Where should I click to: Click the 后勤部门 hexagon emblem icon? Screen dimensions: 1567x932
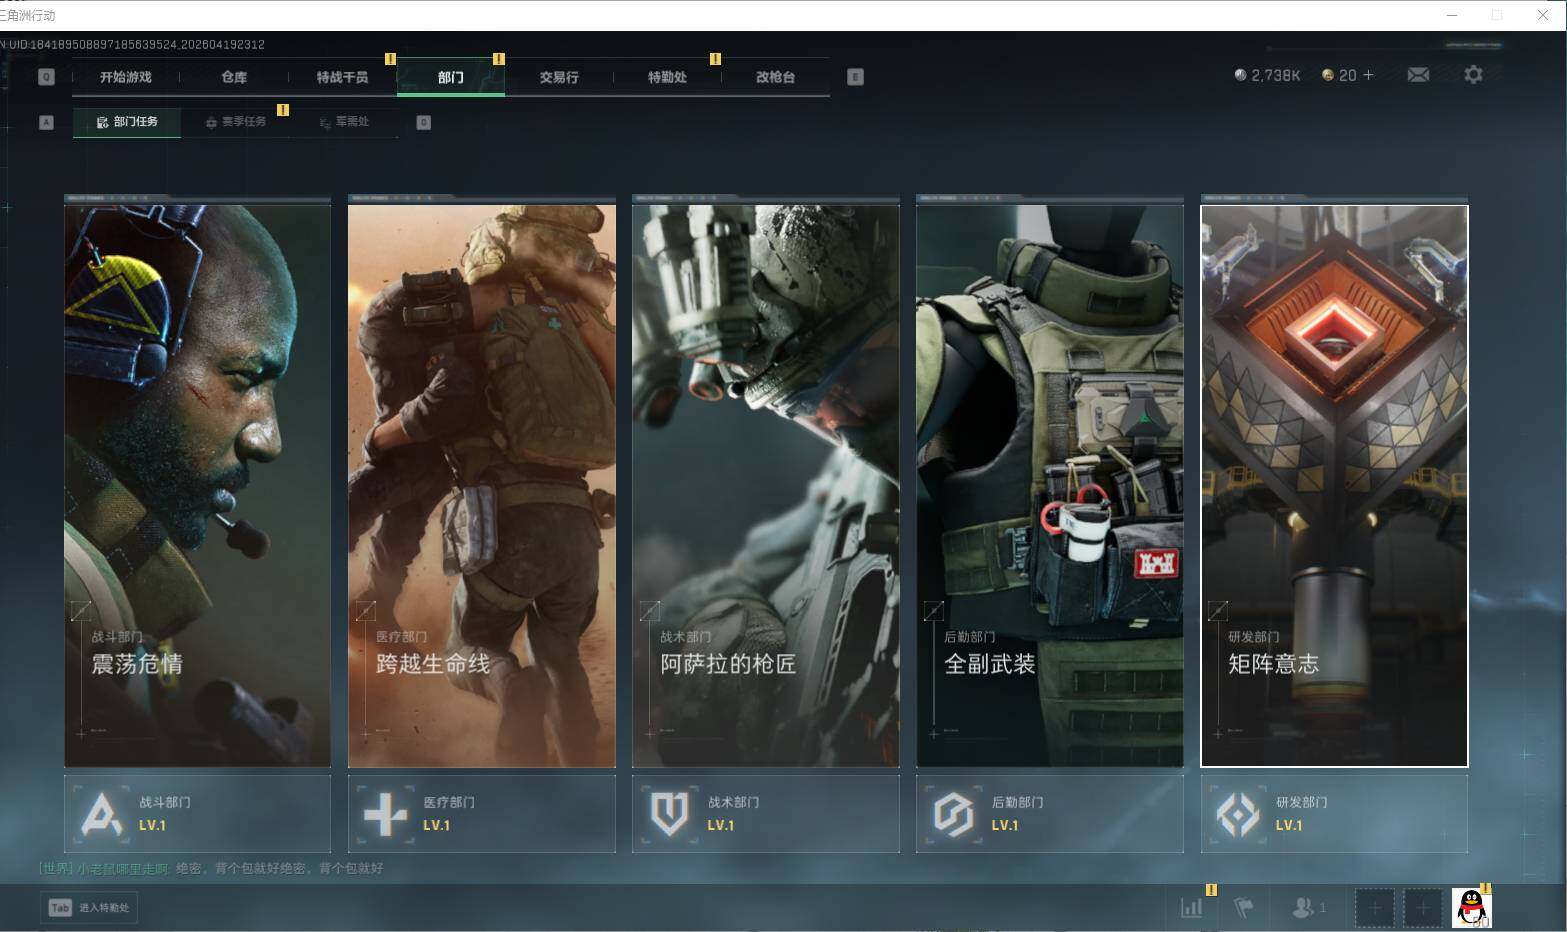coord(954,814)
